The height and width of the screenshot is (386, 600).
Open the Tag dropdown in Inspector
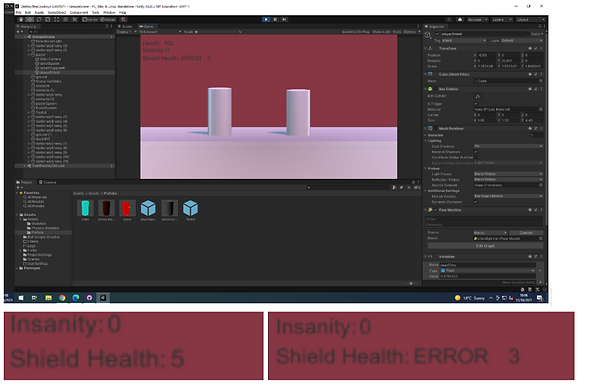point(463,41)
